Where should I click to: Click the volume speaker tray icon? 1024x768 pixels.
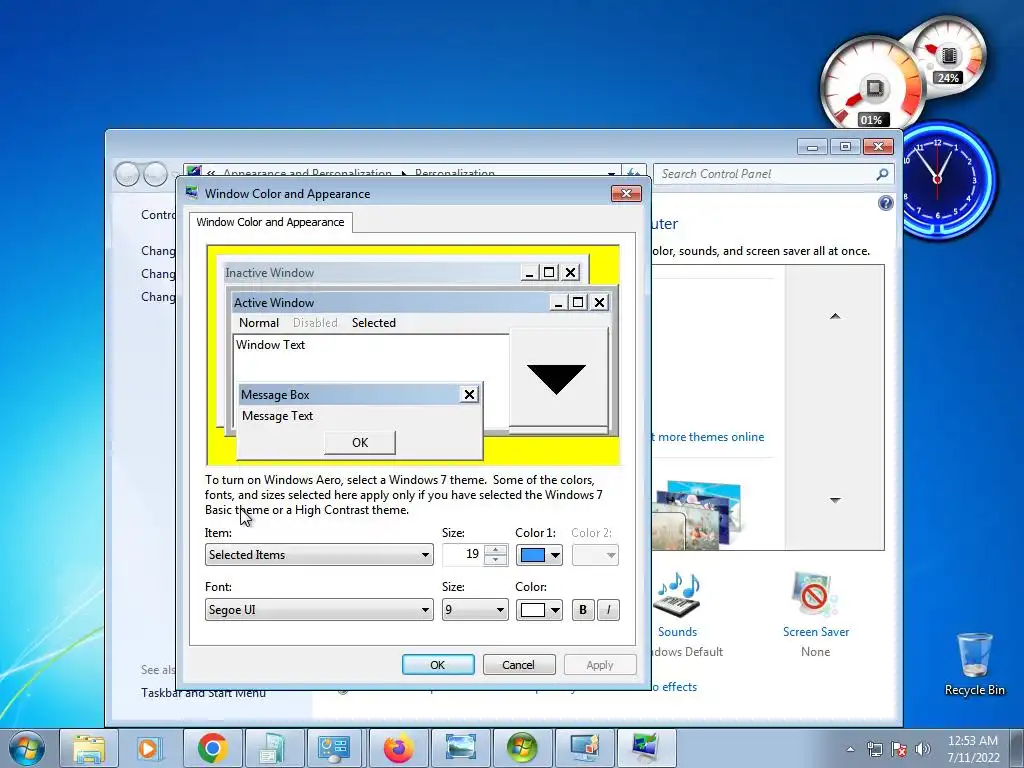pos(923,749)
